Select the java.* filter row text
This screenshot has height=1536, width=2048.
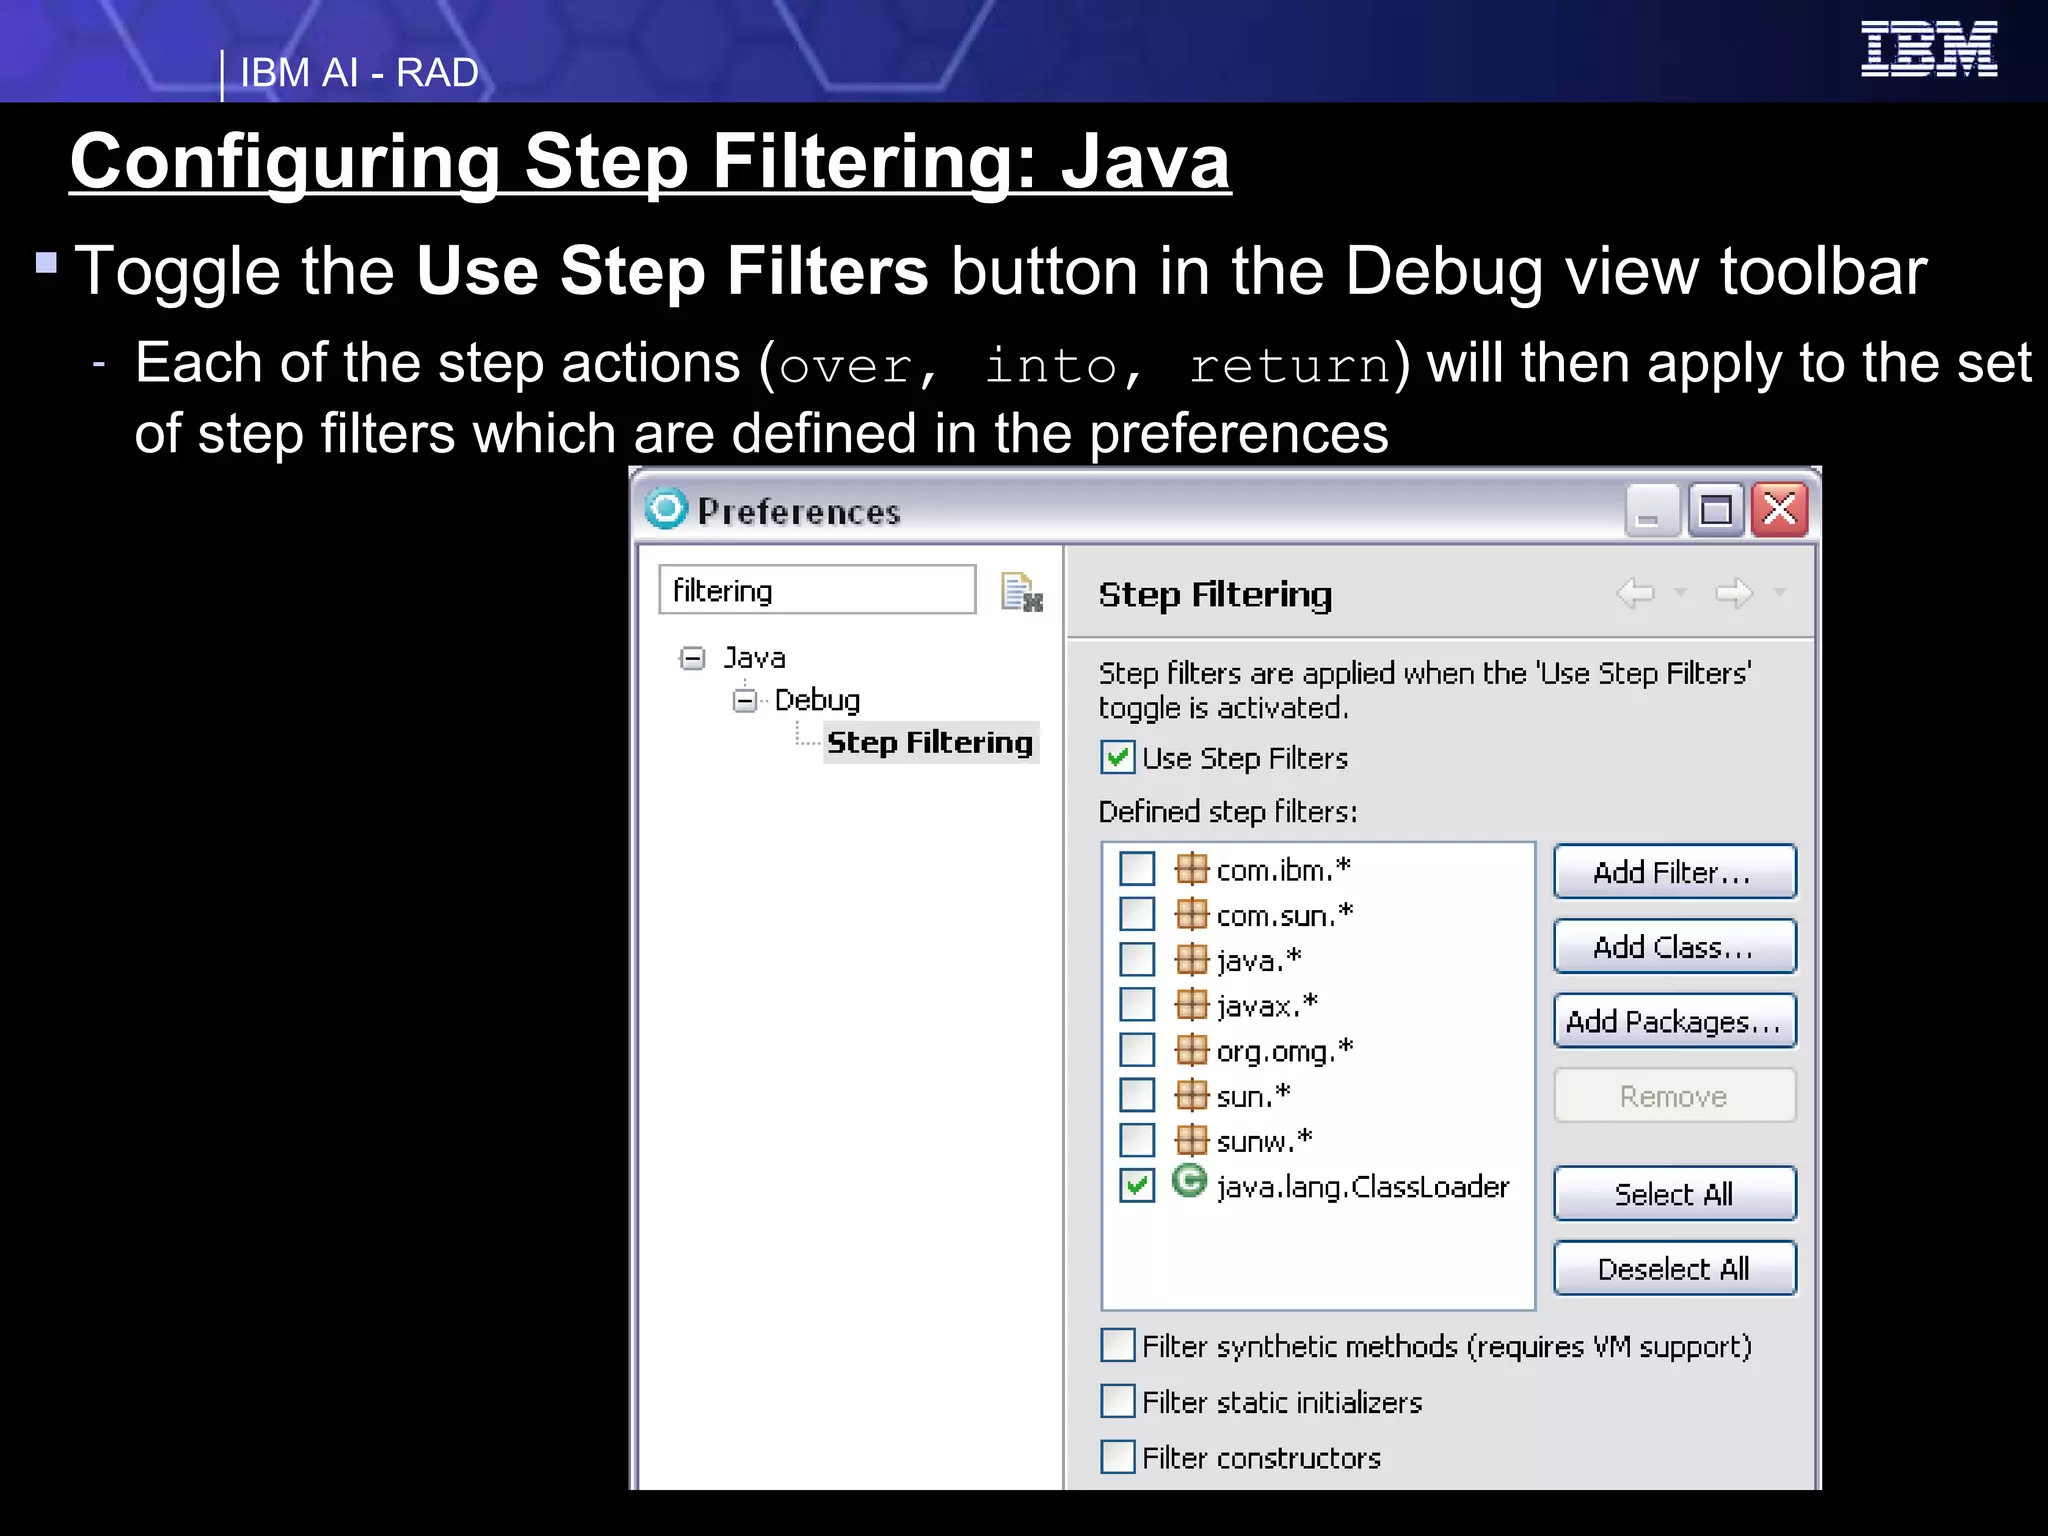pos(1259,960)
